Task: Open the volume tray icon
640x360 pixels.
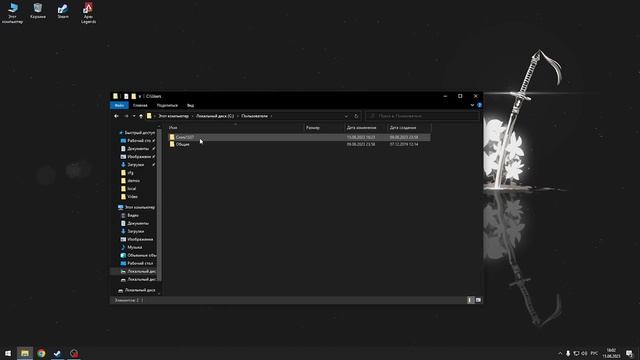Action: click(584, 353)
